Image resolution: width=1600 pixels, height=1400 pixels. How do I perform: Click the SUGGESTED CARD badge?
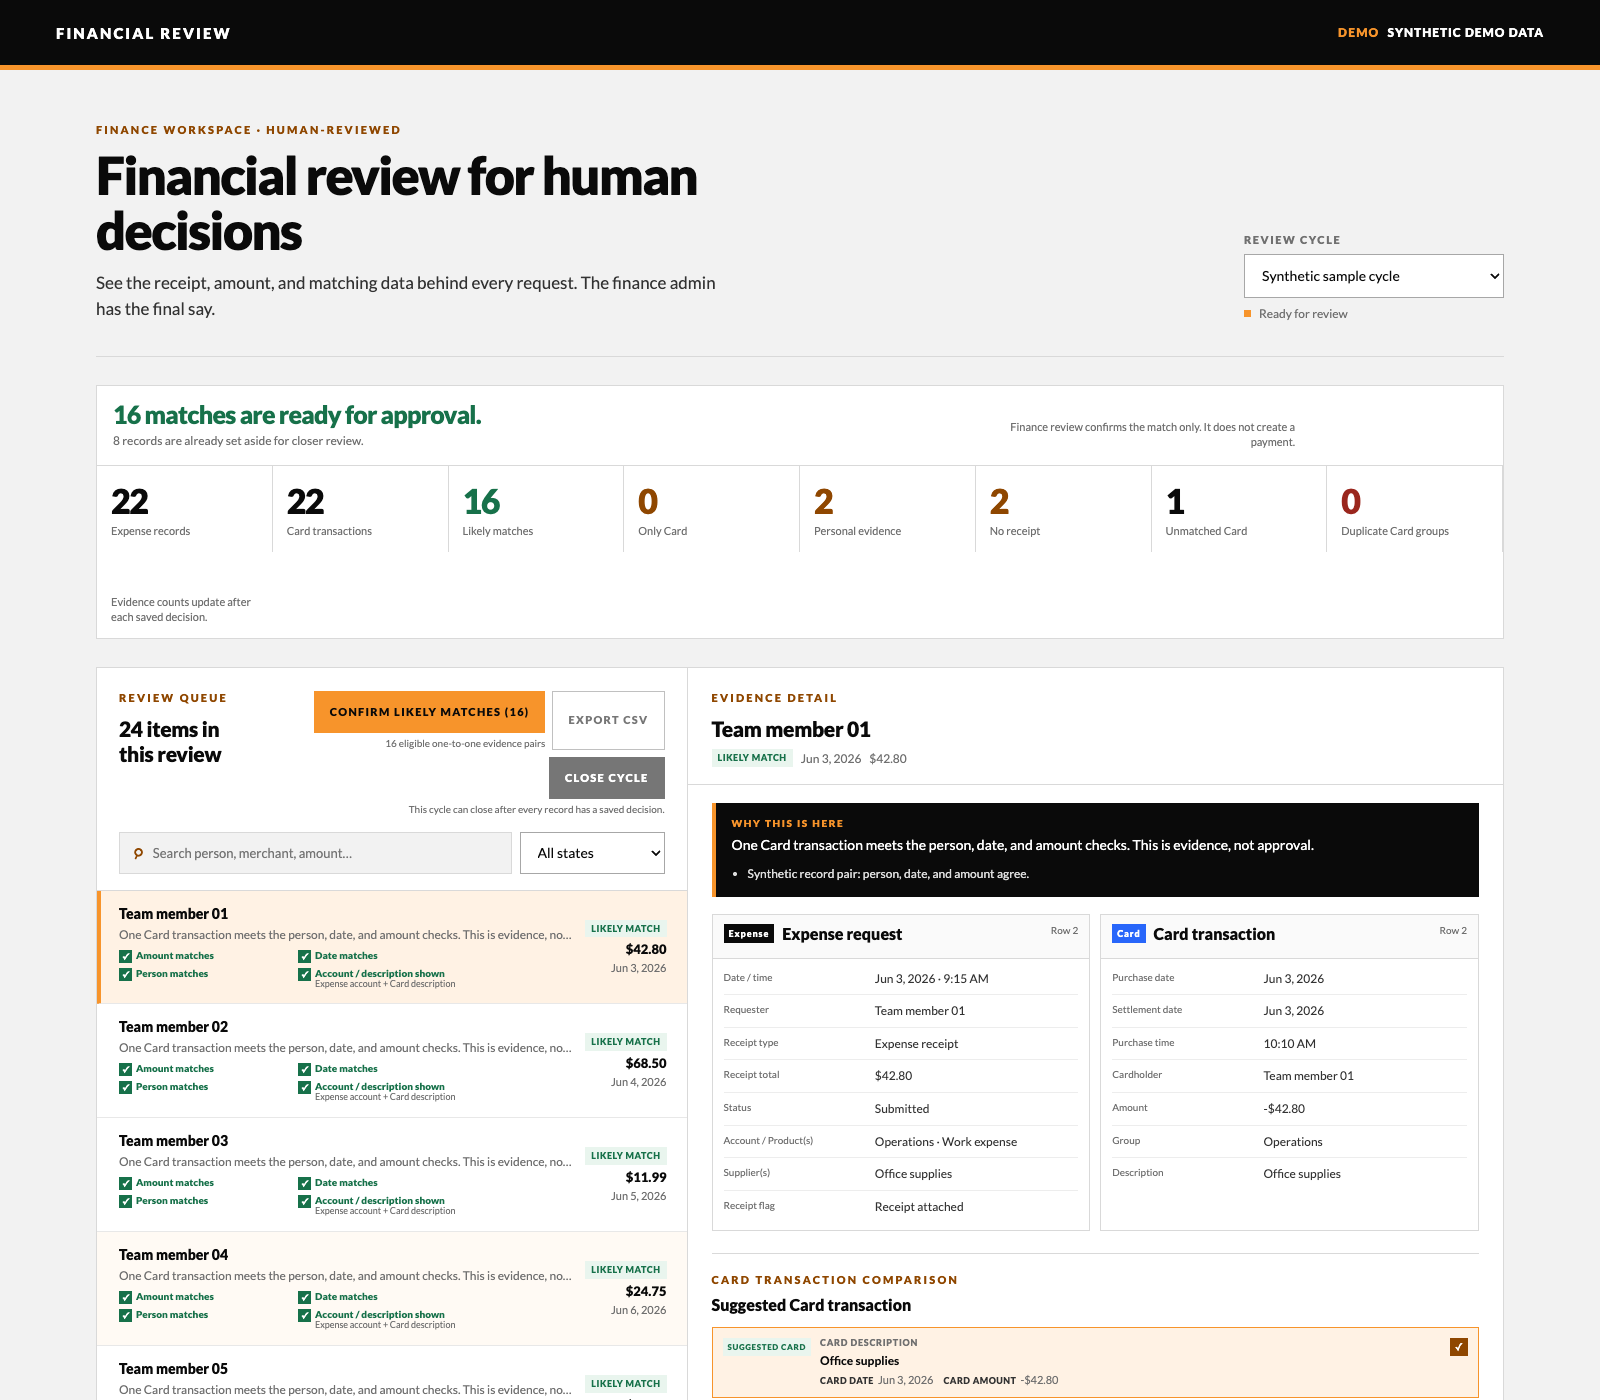click(766, 1347)
